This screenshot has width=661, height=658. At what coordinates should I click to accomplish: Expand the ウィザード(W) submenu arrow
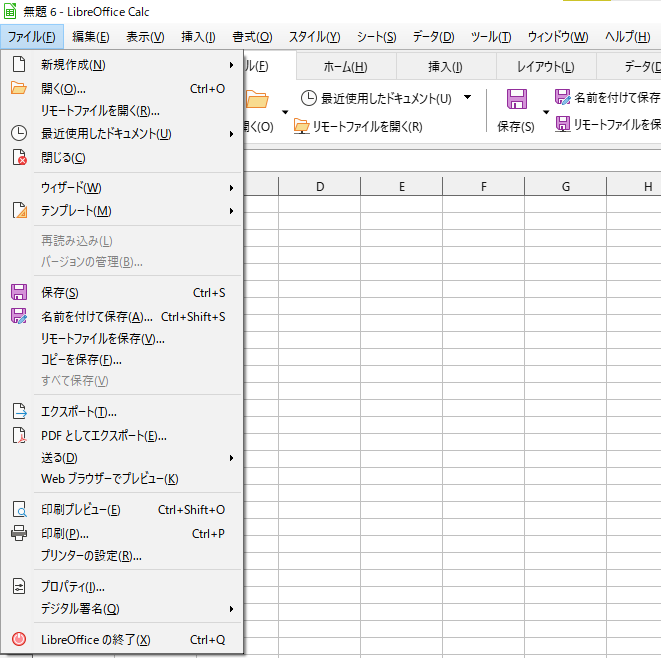231,188
